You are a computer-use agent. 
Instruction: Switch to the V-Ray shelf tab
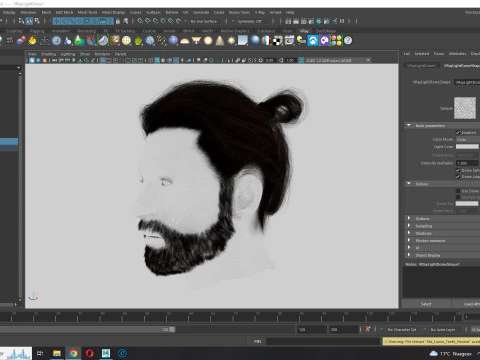pos(304,31)
